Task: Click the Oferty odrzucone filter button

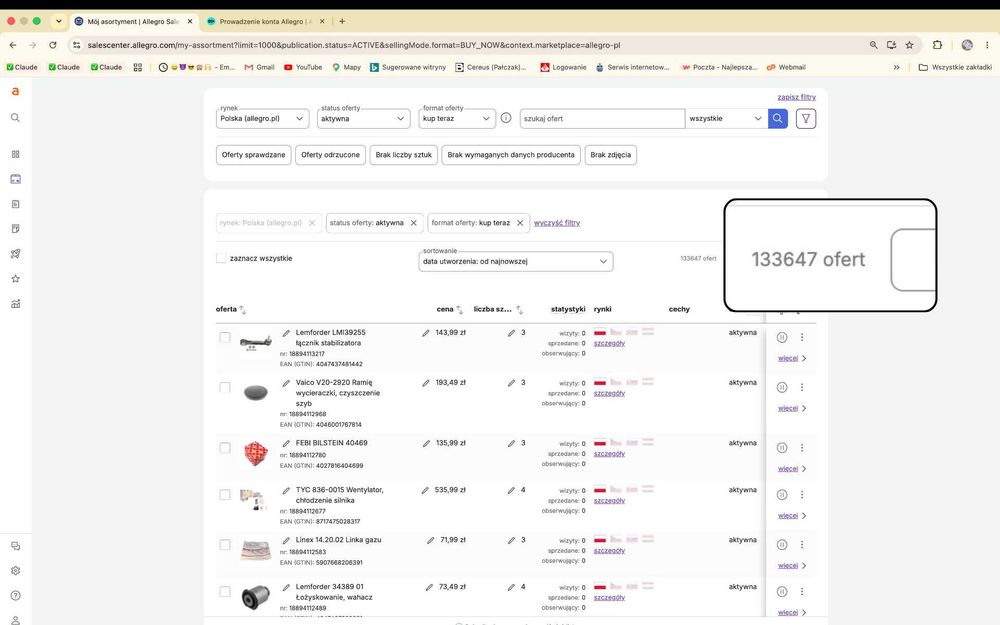Action: pyautogui.click(x=330, y=155)
